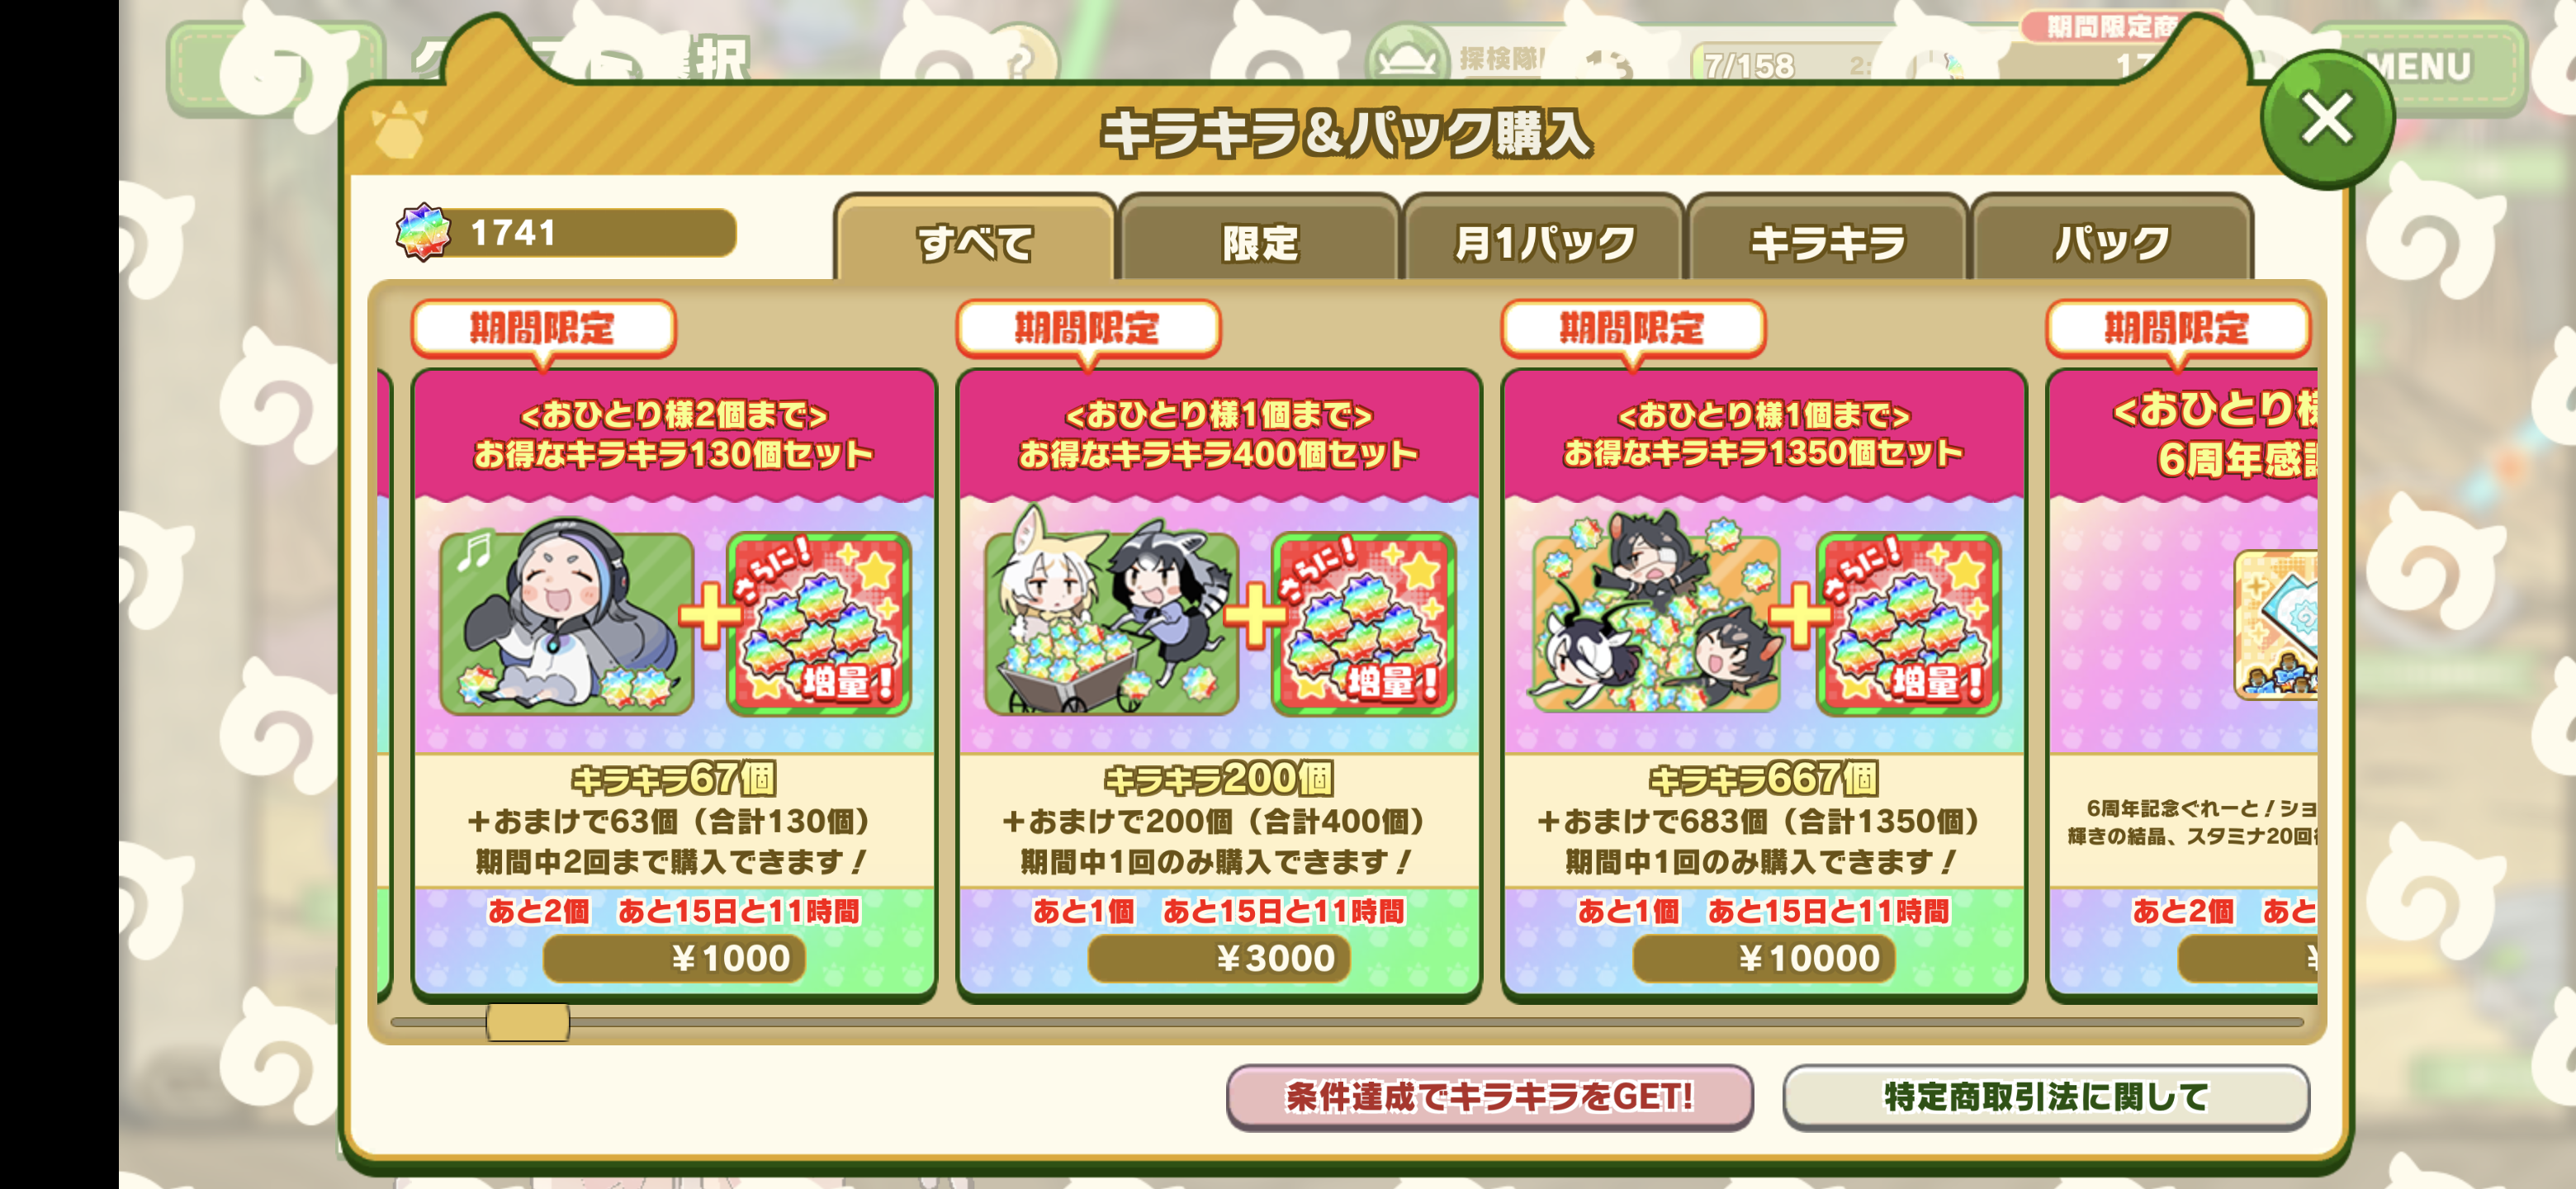Buy the 130 Kirakira set for ¥1000
Screen dimensions: 2576x1189
pyautogui.click(x=674, y=958)
